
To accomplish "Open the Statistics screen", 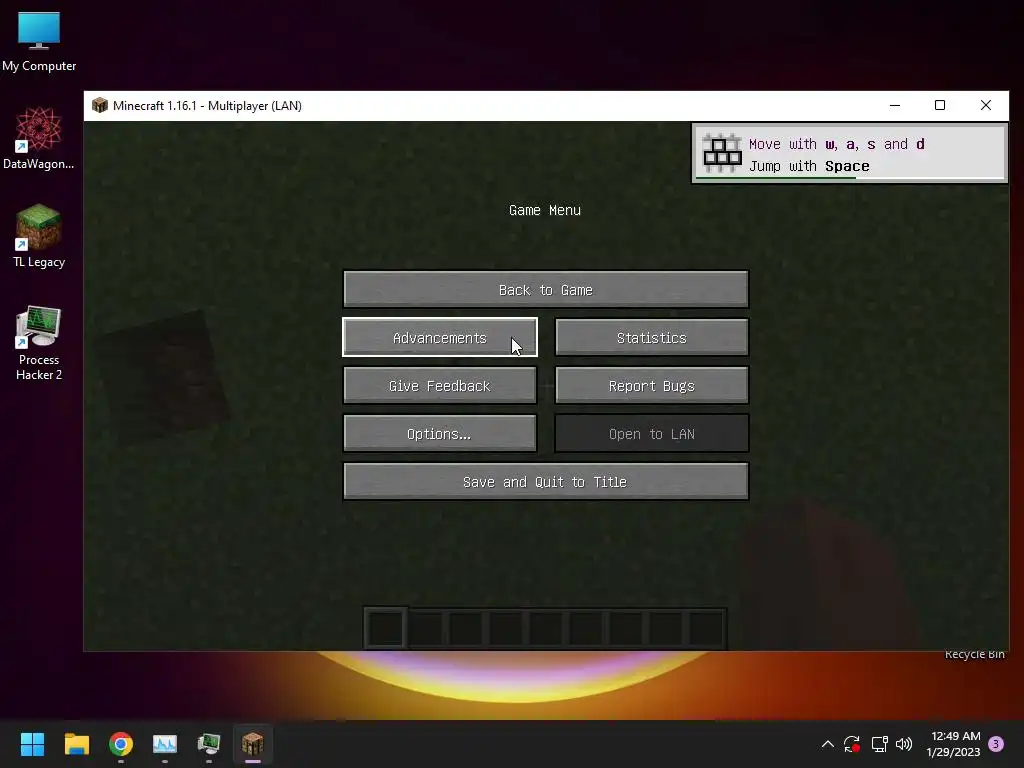I will click(x=651, y=338).
